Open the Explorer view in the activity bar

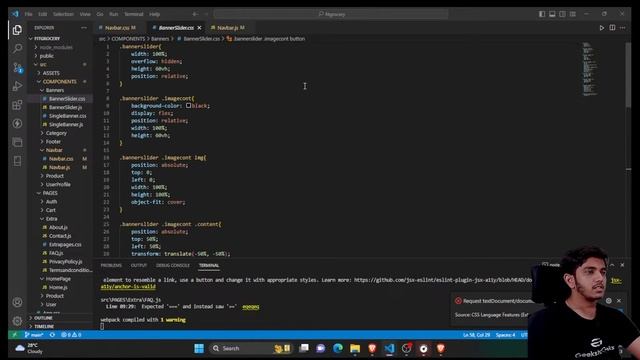17,30
